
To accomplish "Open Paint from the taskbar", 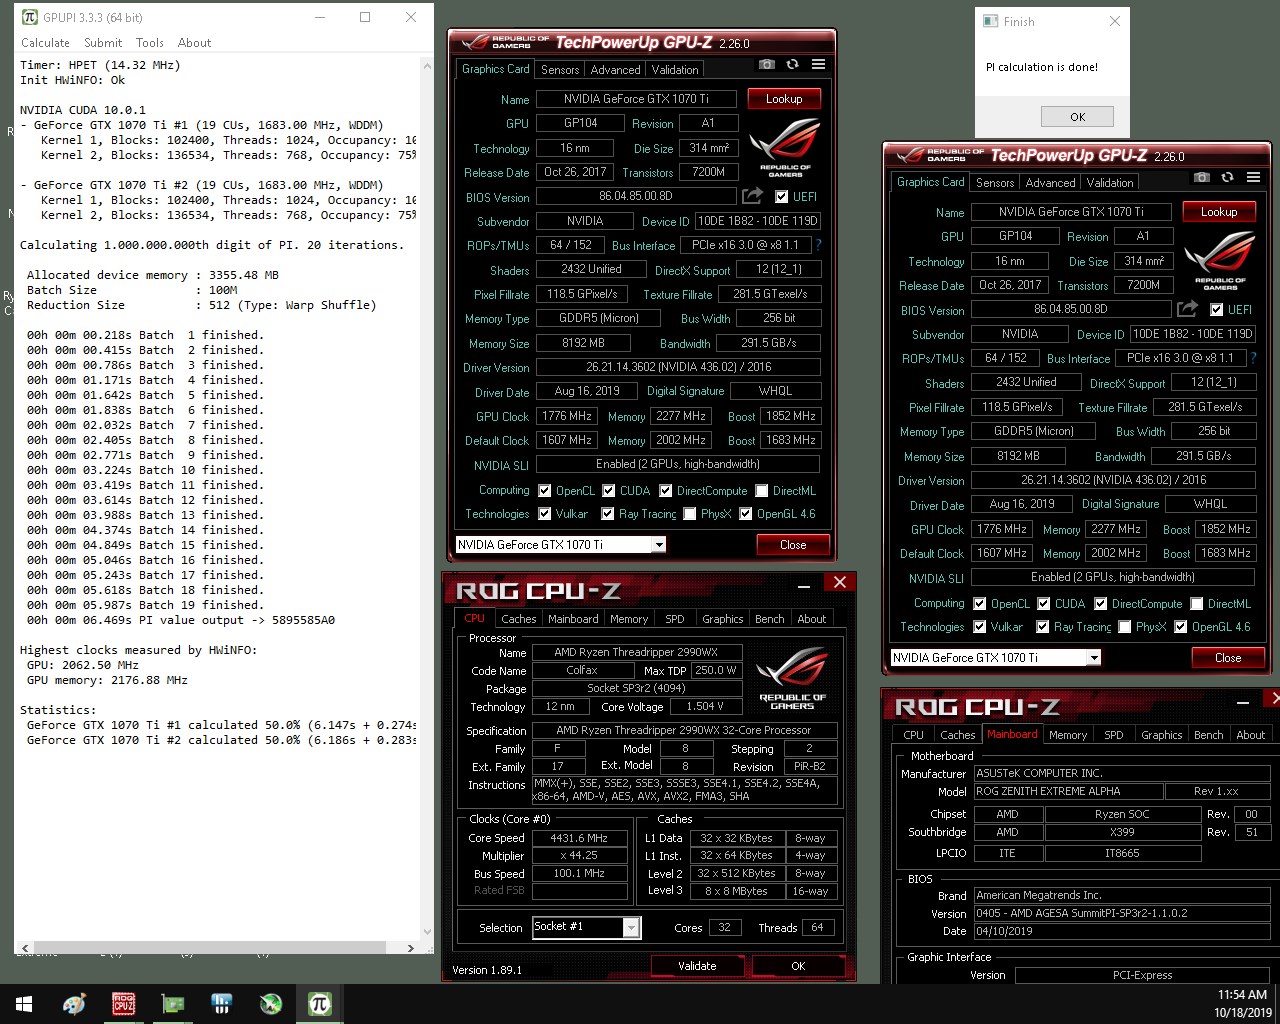I will (74, 1004).
